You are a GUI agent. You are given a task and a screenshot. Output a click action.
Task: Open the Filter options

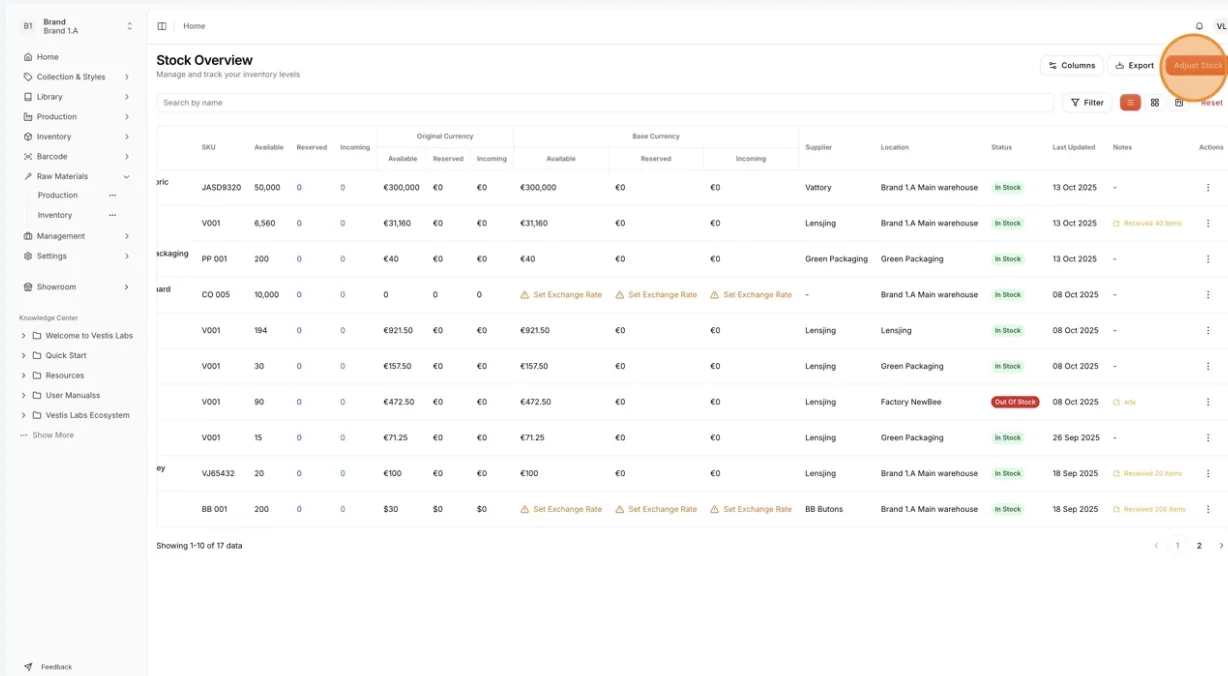click(x=1087, y=102)
